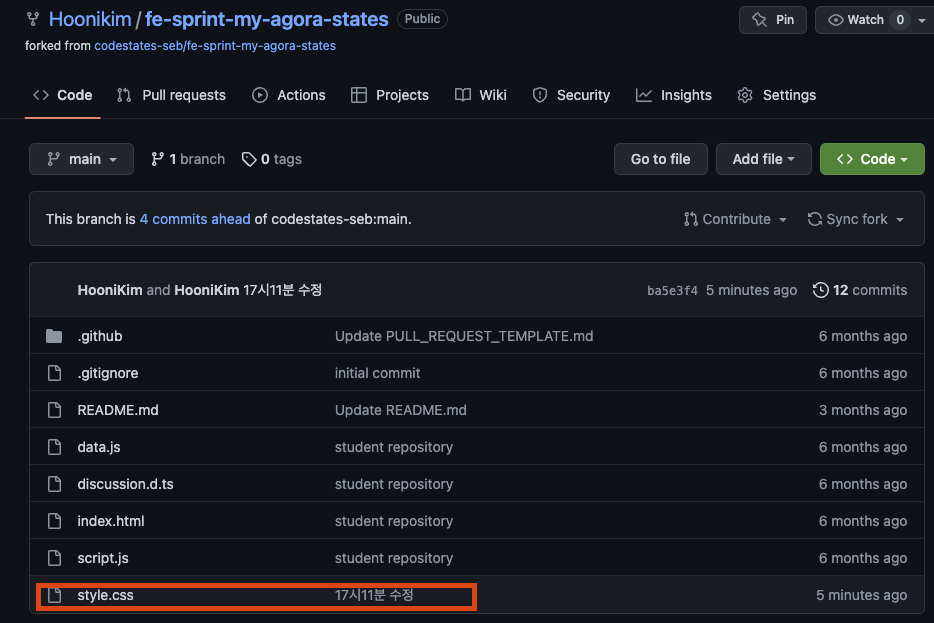934x623 pixels.
Task: Expand the Contribute dropdown
Action: (735, 219)
